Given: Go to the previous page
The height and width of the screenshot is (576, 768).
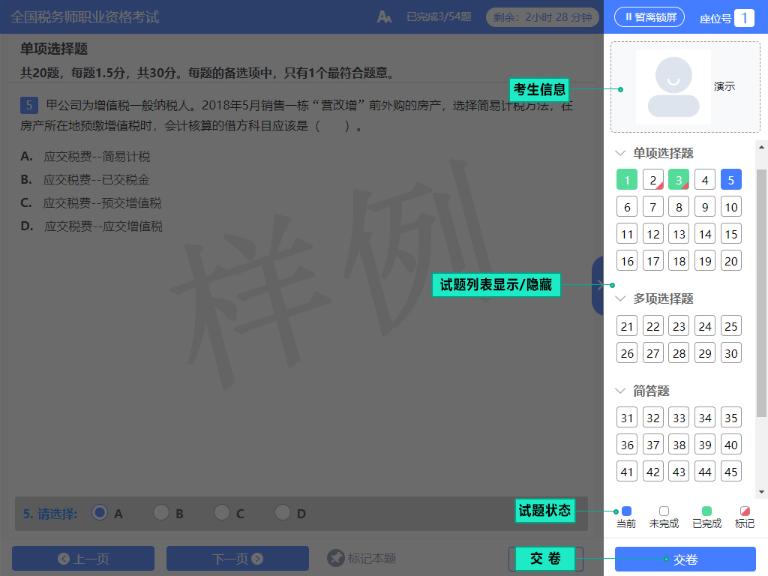Looking at the screenshot, I should pos(83,558).
